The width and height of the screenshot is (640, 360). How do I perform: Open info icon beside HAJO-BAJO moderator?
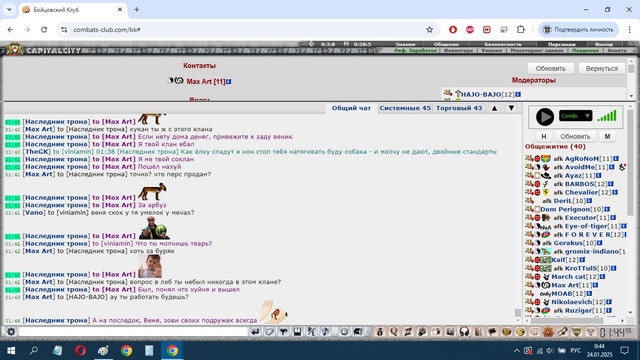point(518,94)
